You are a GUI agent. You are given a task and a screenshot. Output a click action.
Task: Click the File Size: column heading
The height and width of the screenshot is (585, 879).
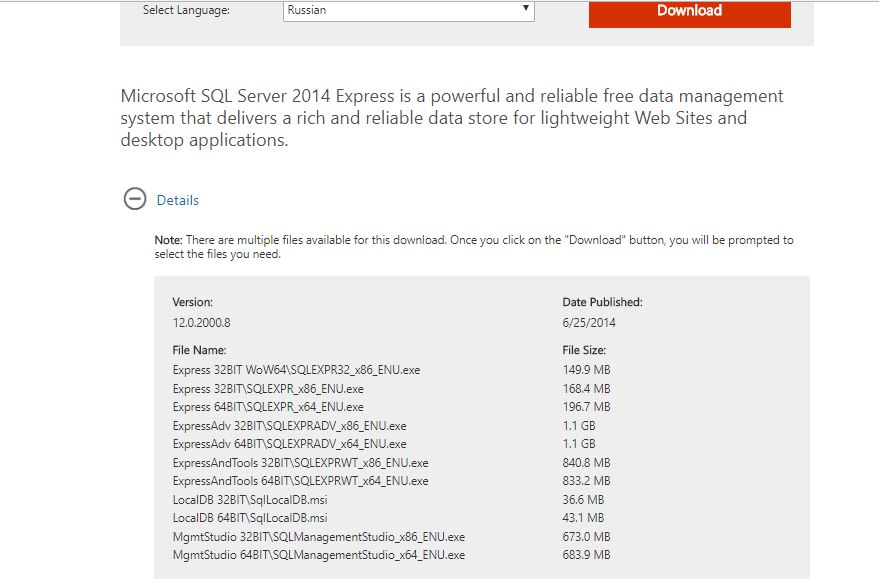(x=584, y=350)
